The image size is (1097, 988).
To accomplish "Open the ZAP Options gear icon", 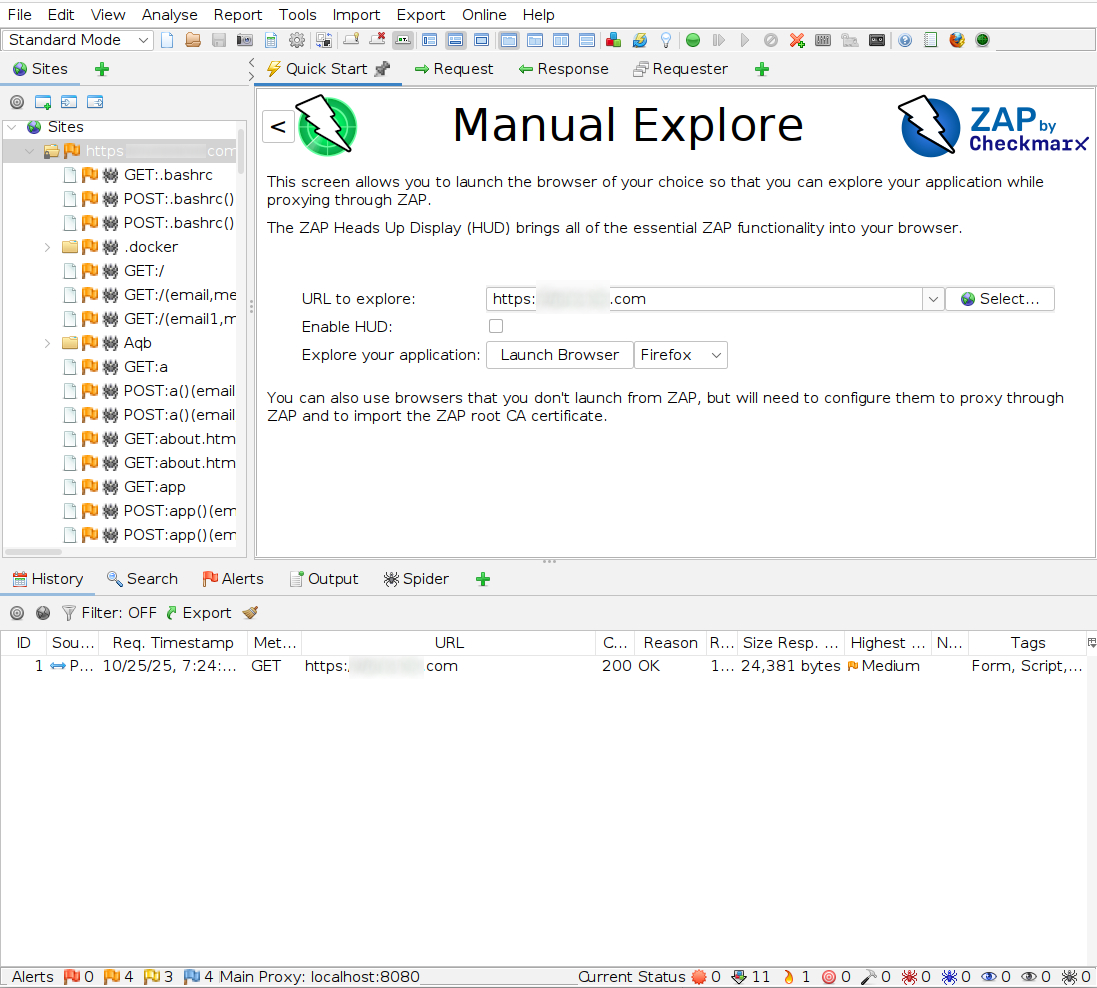I will pos(297,40).
